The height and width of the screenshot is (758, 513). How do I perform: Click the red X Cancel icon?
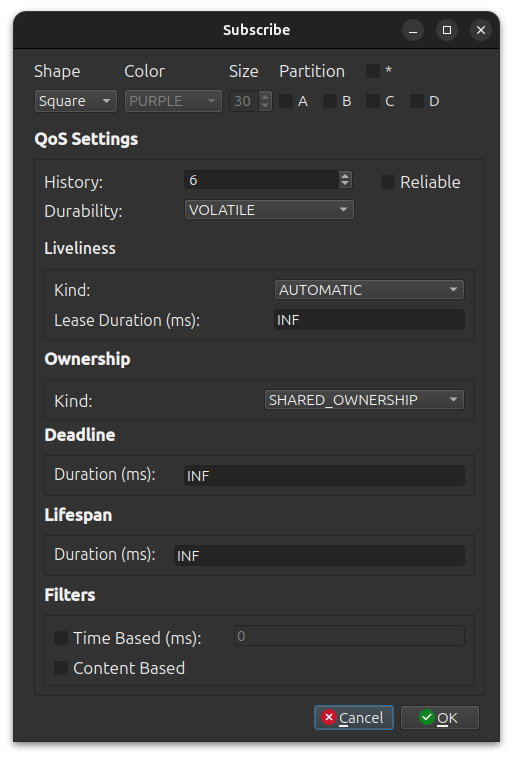point(329,717)
